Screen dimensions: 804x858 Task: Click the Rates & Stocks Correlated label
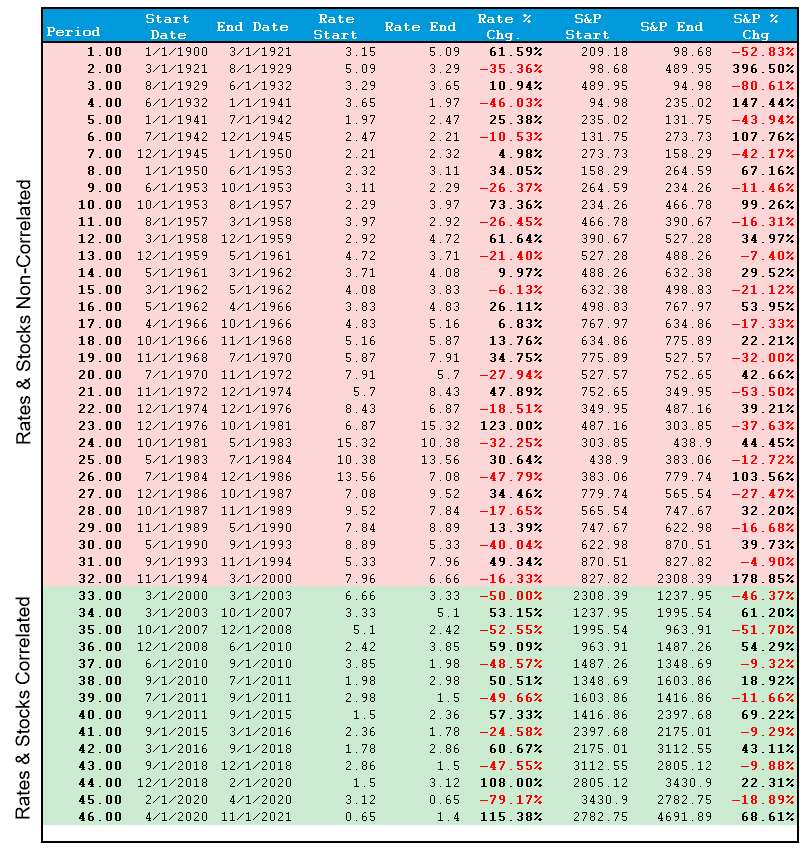23,708
